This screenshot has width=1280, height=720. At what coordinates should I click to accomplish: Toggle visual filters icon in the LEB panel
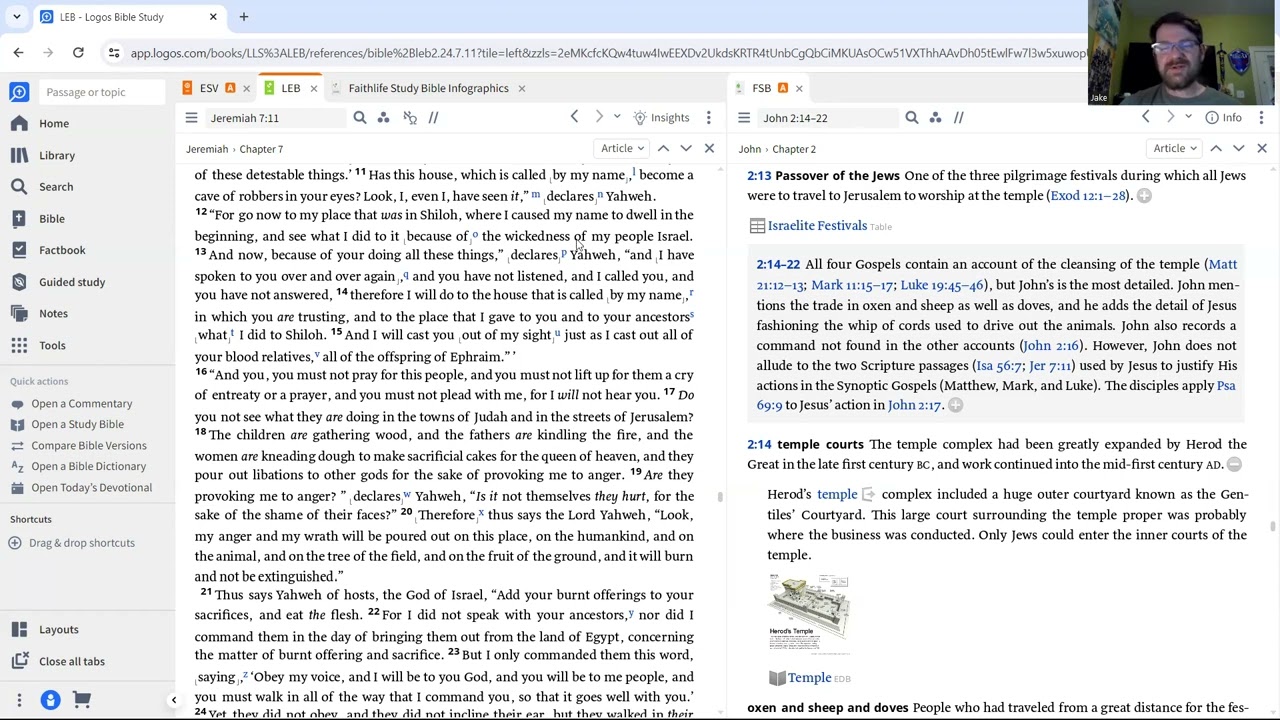(x=383, y=118)
